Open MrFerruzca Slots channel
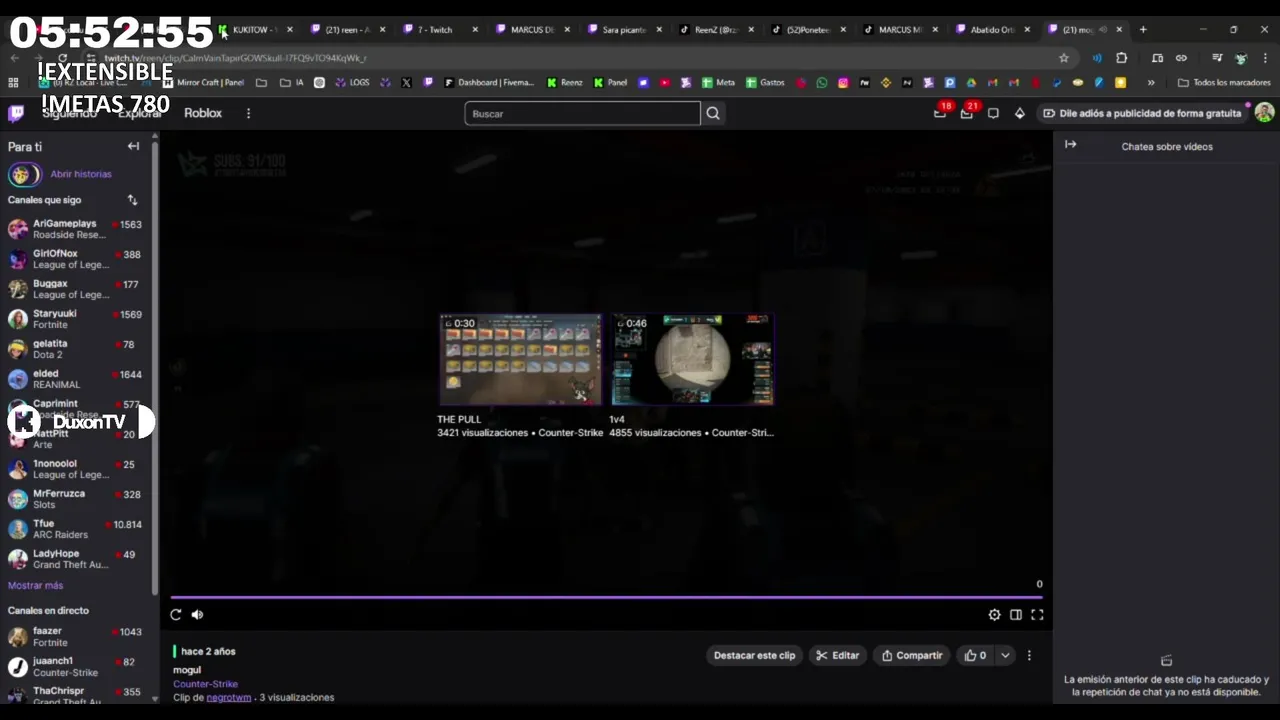Viewport: 1280px width, 720px height. (x=76, y=499)
